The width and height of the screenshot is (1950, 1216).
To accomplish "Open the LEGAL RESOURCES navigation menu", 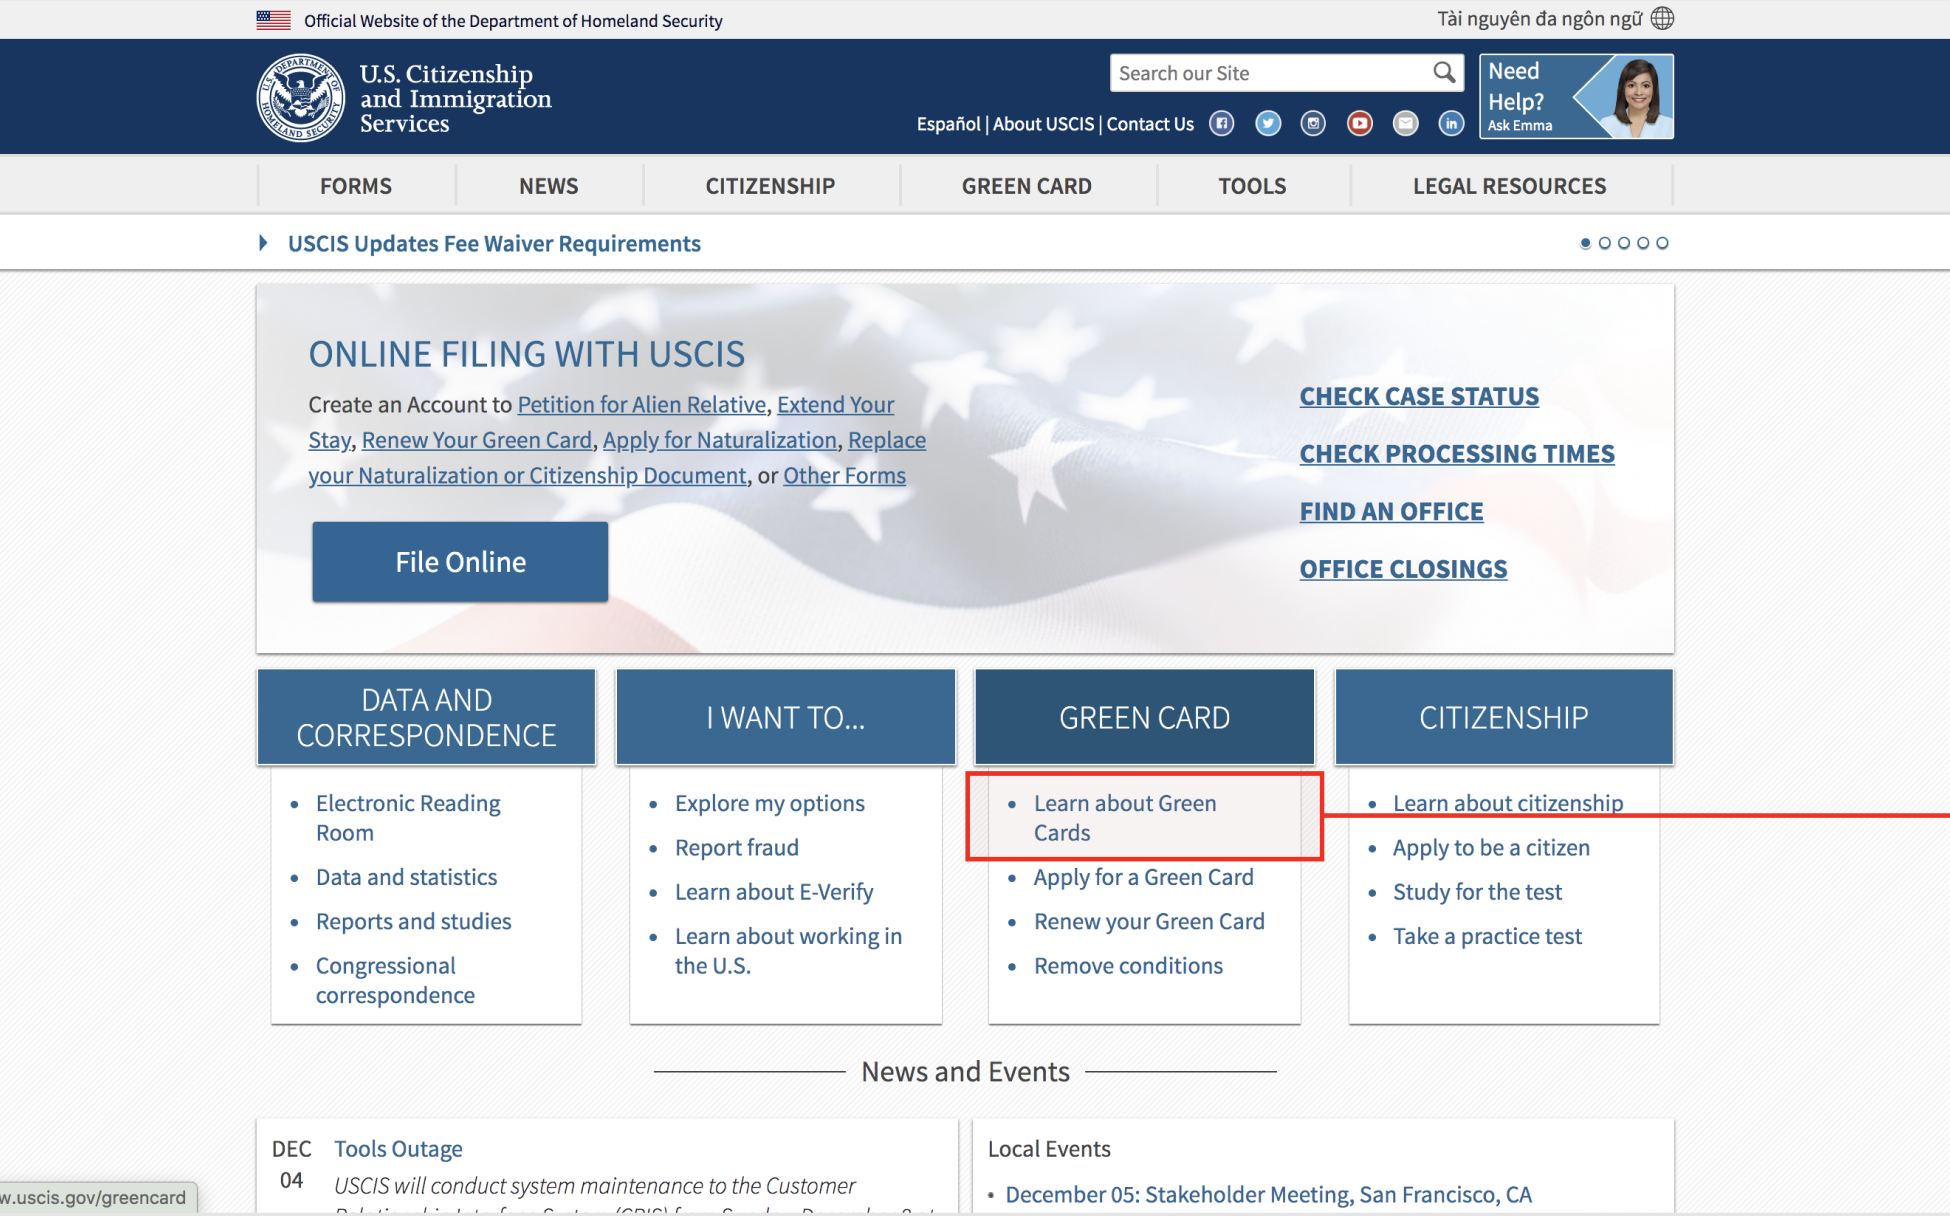I will click(x=1509, y=186).
